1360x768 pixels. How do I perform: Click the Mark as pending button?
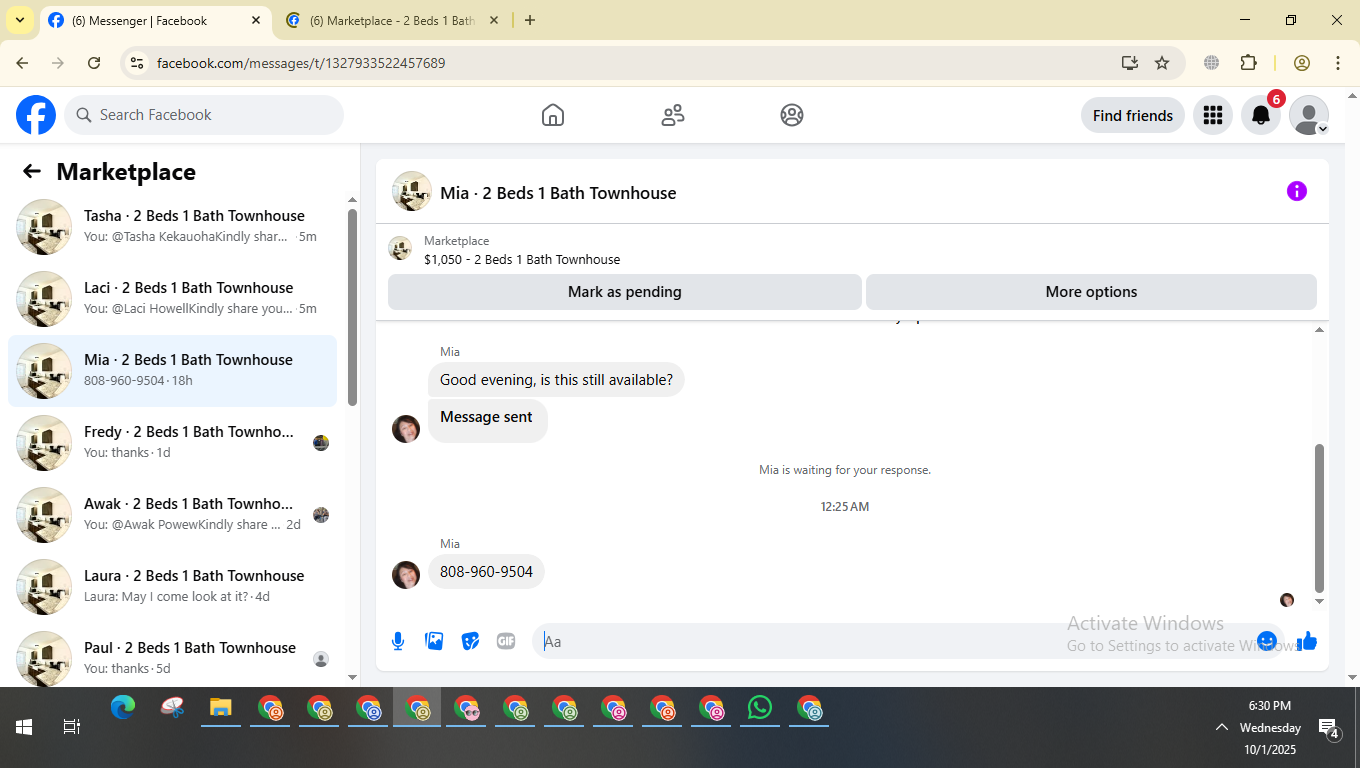click(625, 292)
